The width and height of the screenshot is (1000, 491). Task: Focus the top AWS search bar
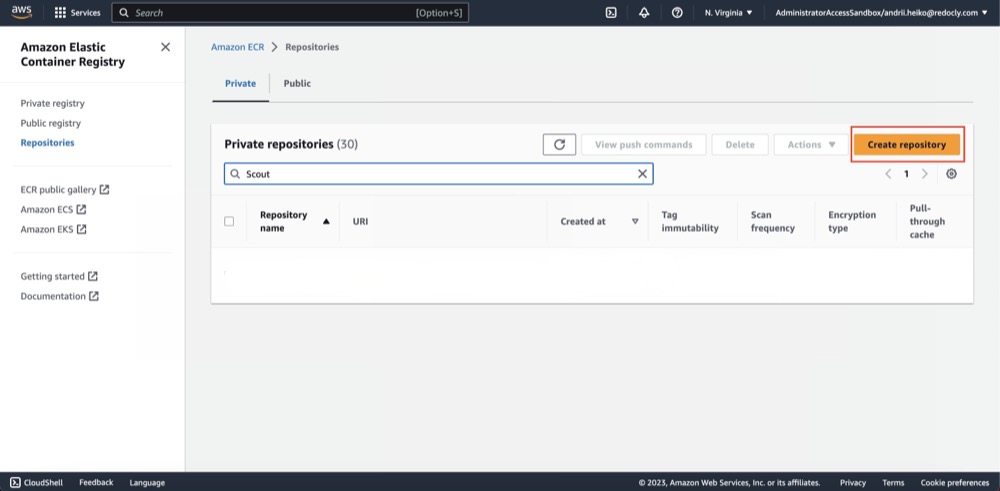click(290, 13)
